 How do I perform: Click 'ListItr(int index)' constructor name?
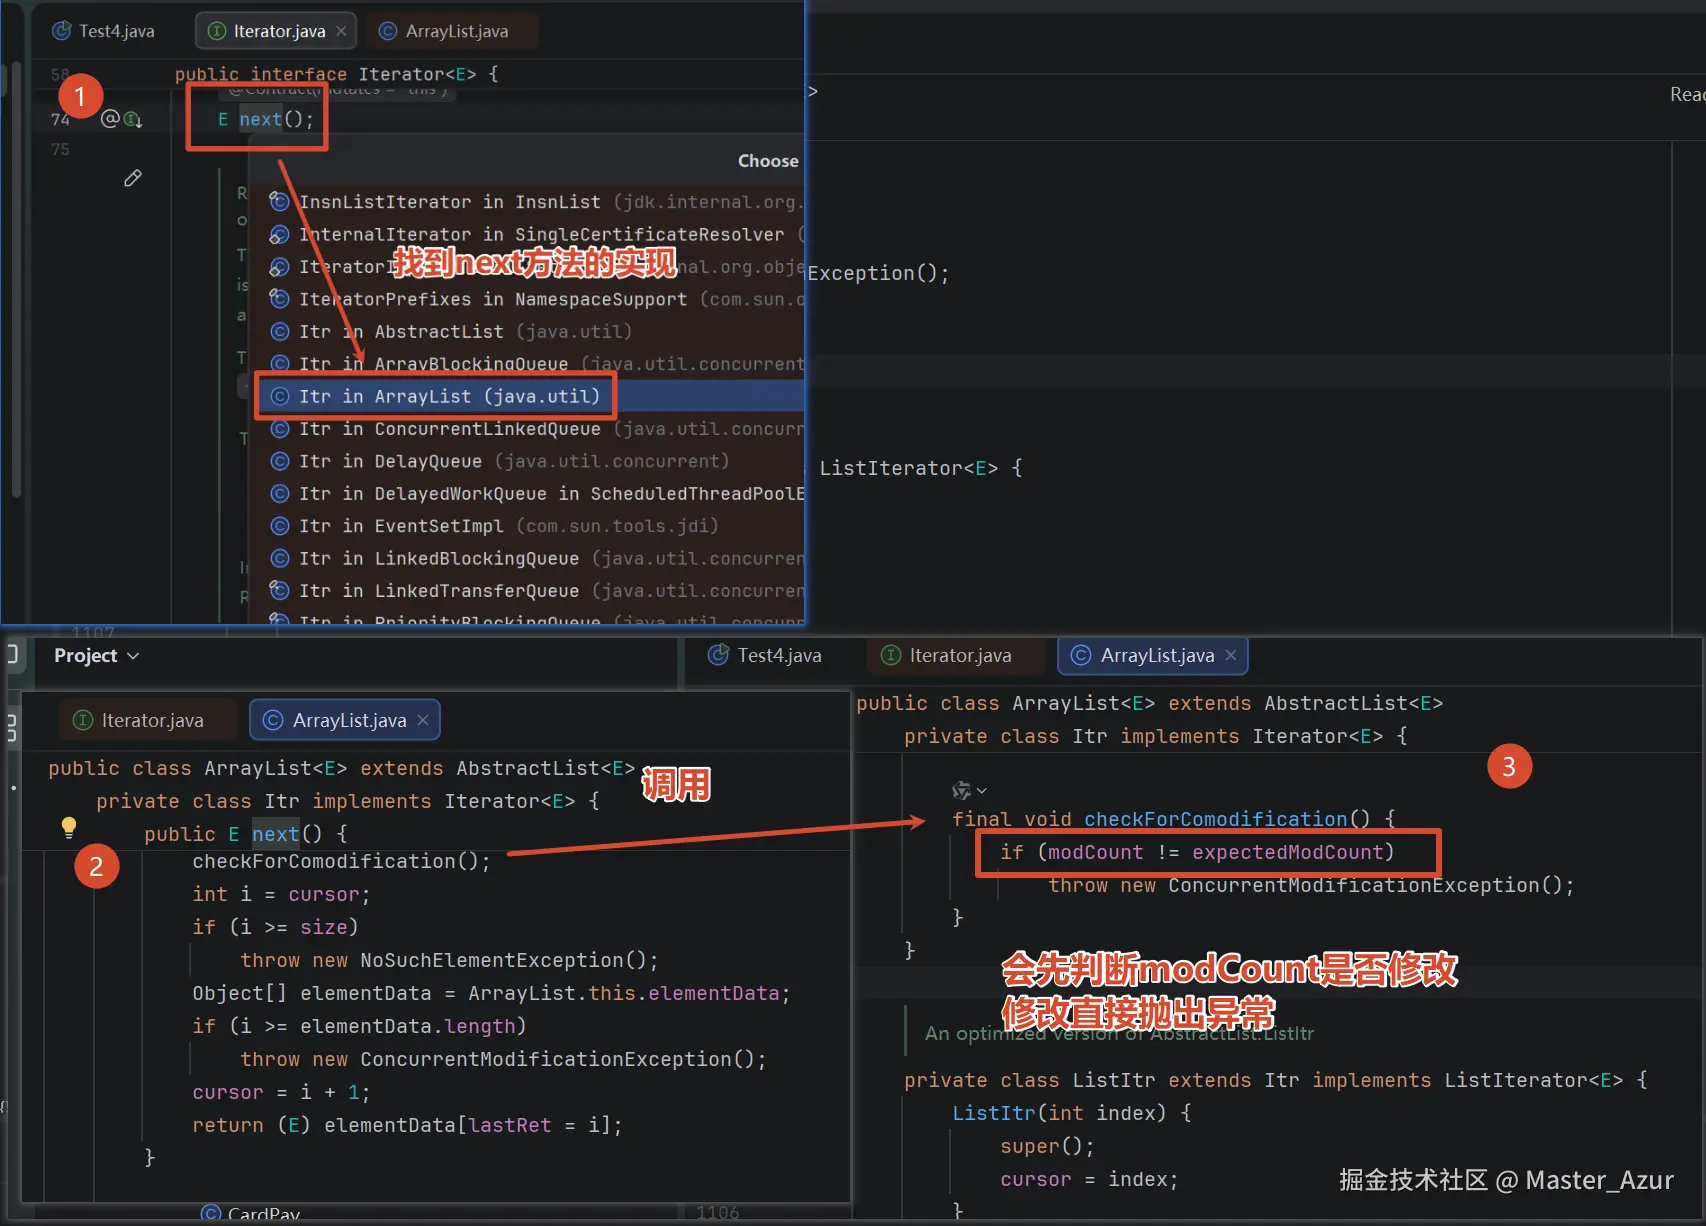pos(995,1113)
